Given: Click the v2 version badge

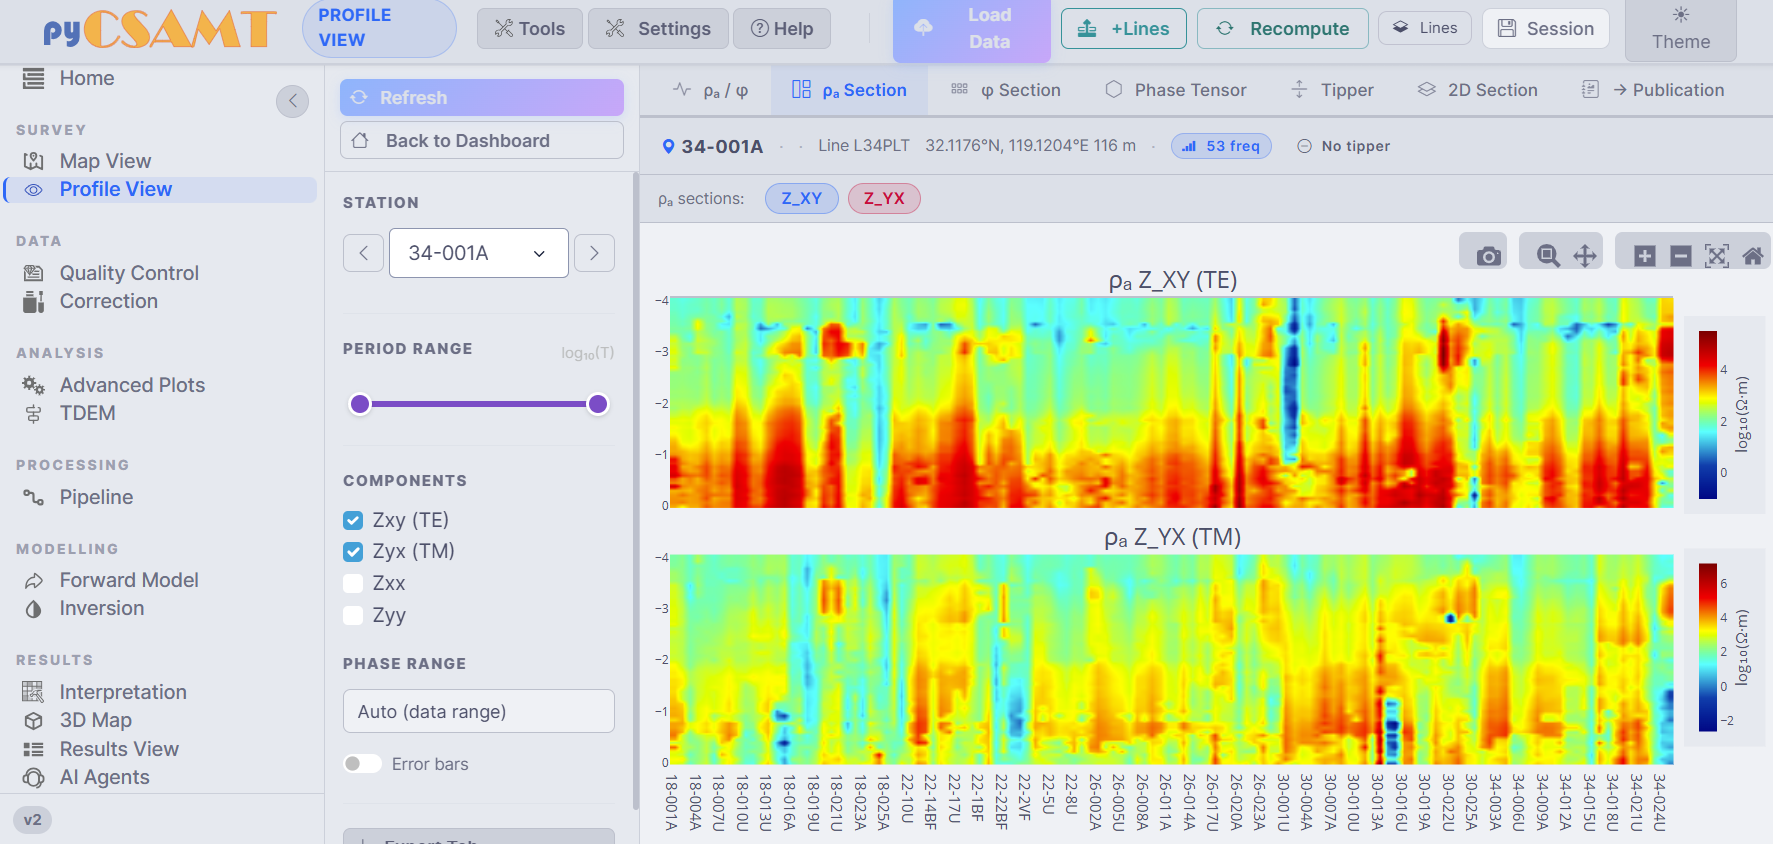Looking at the screenshot, I should (33, 820).
